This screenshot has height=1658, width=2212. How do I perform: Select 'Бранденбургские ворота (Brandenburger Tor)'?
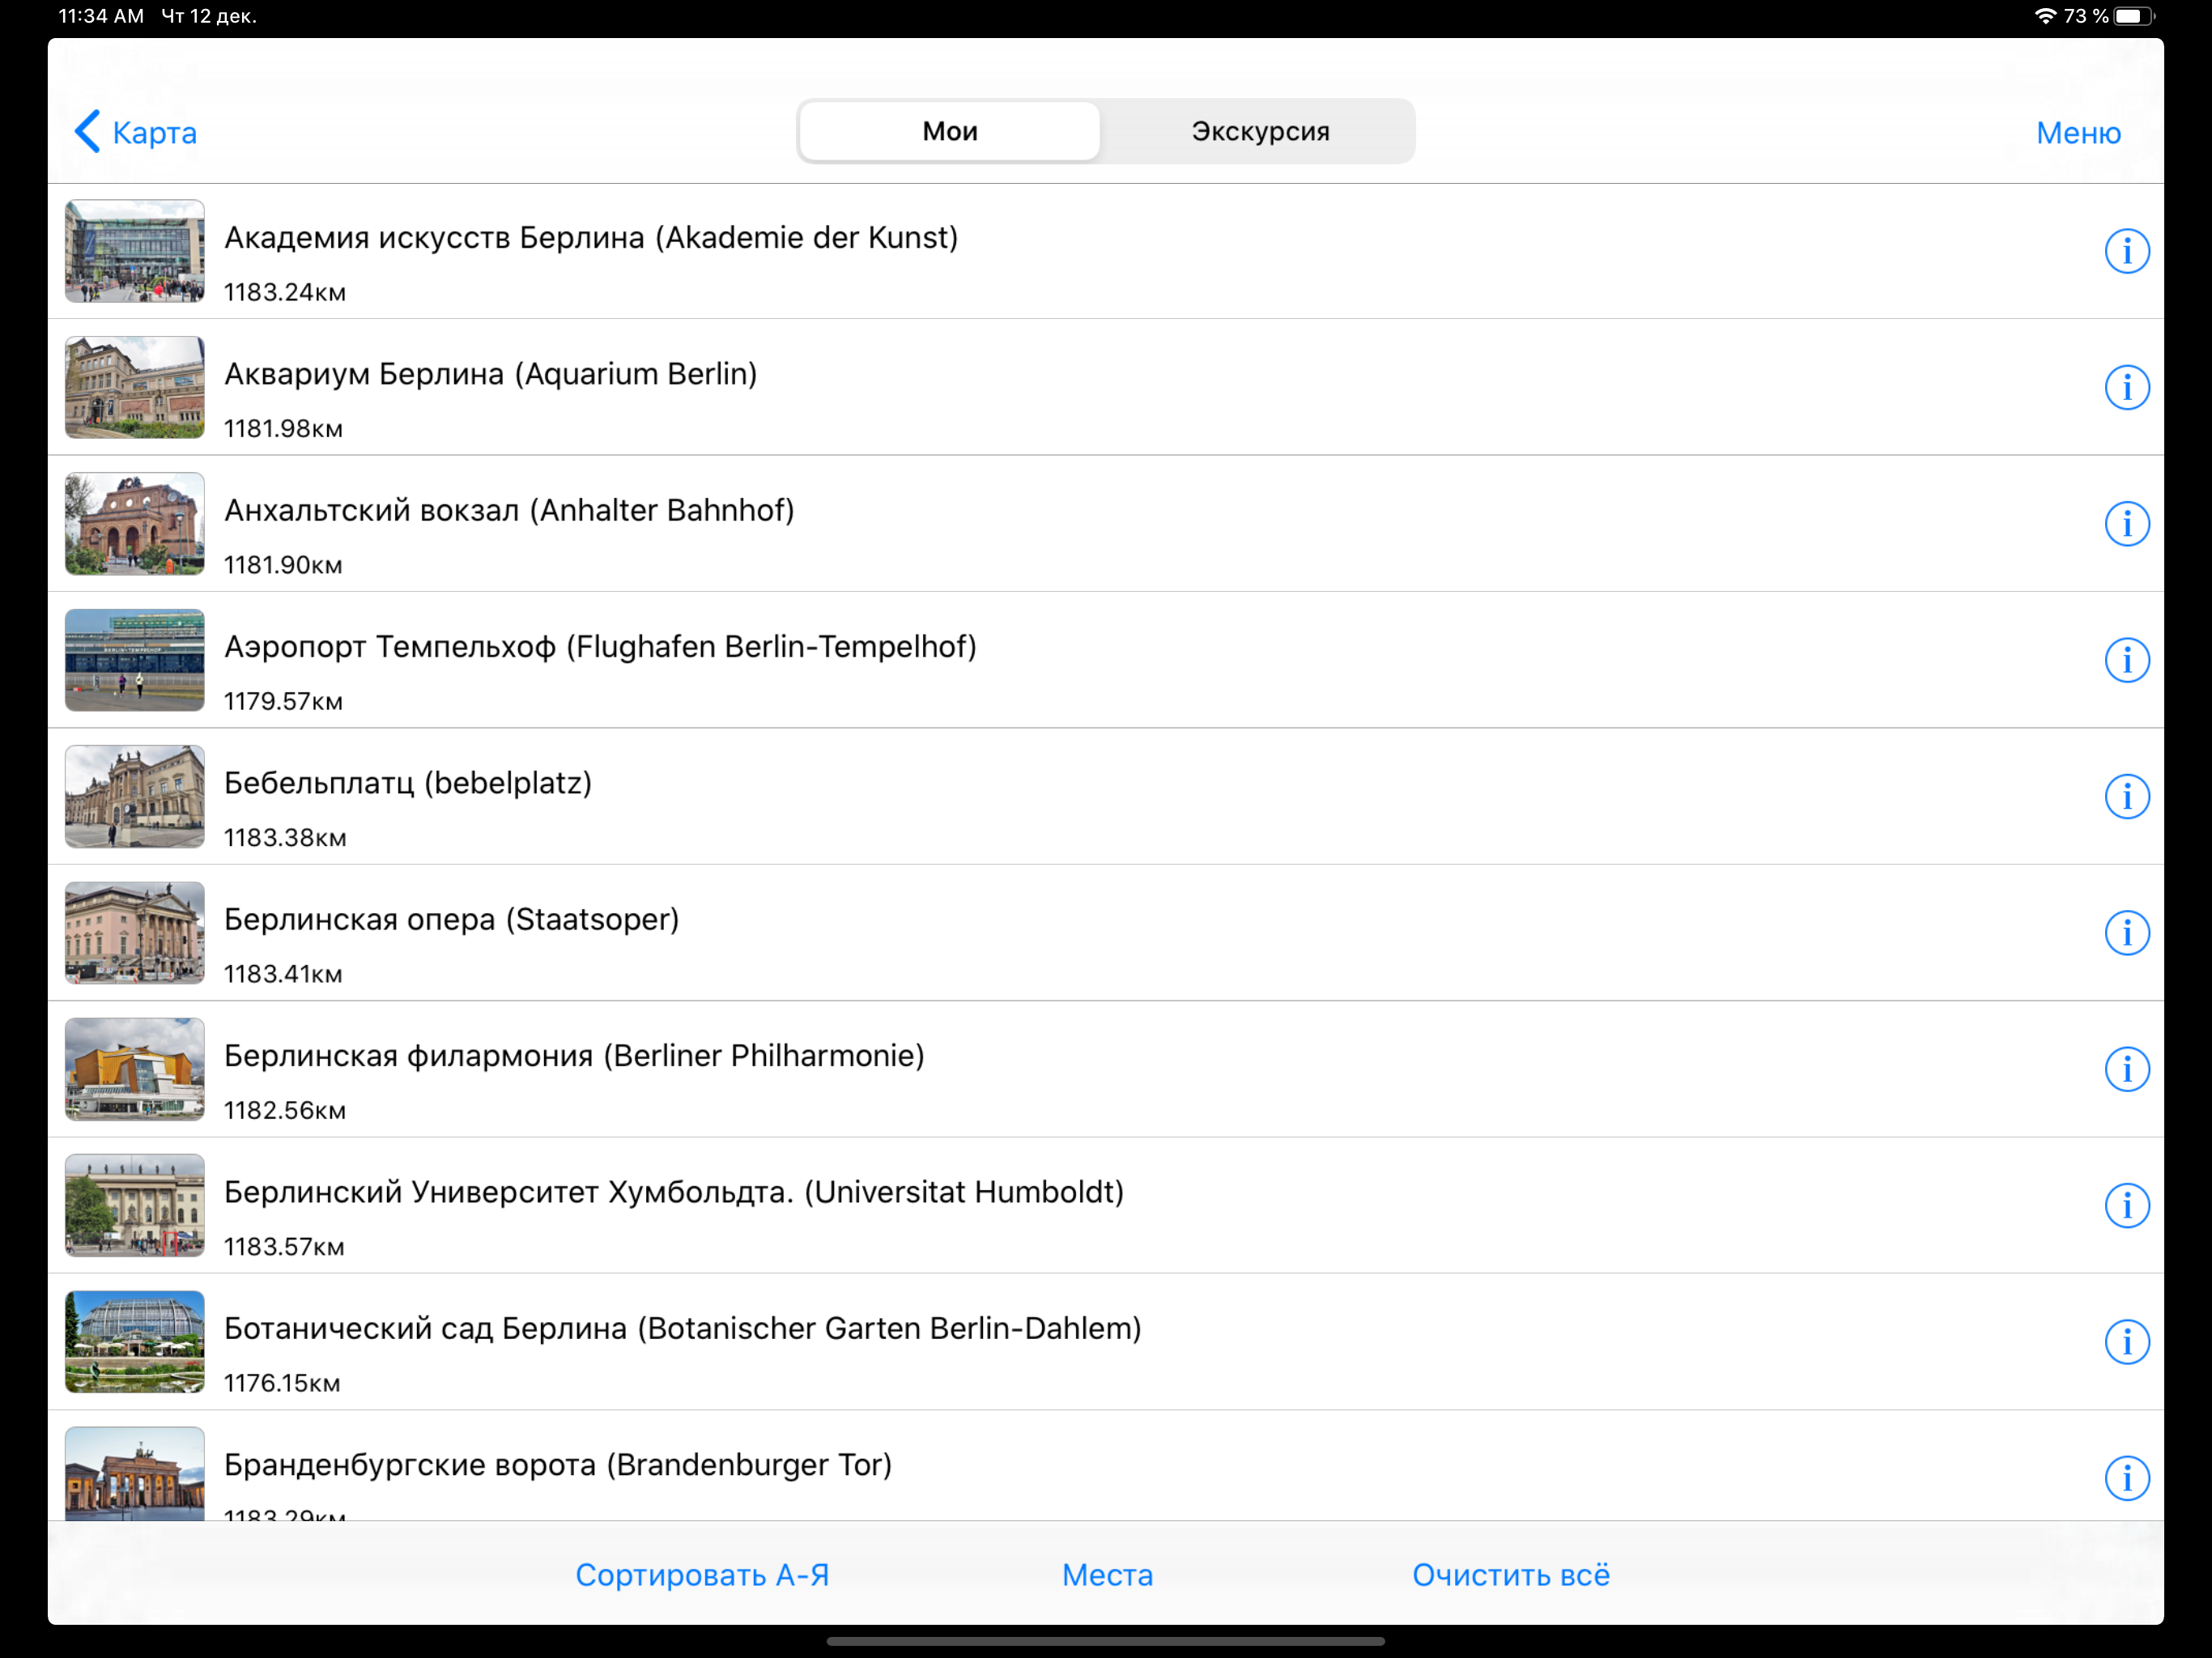click(x=558, y=1465)
